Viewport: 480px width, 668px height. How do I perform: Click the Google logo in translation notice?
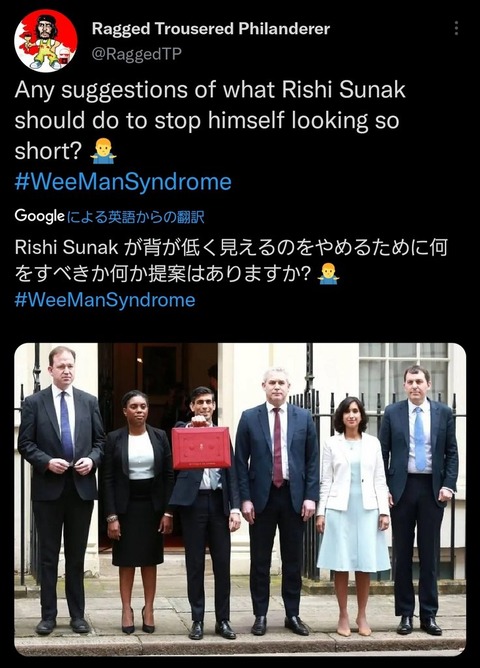tap(39, 216)
